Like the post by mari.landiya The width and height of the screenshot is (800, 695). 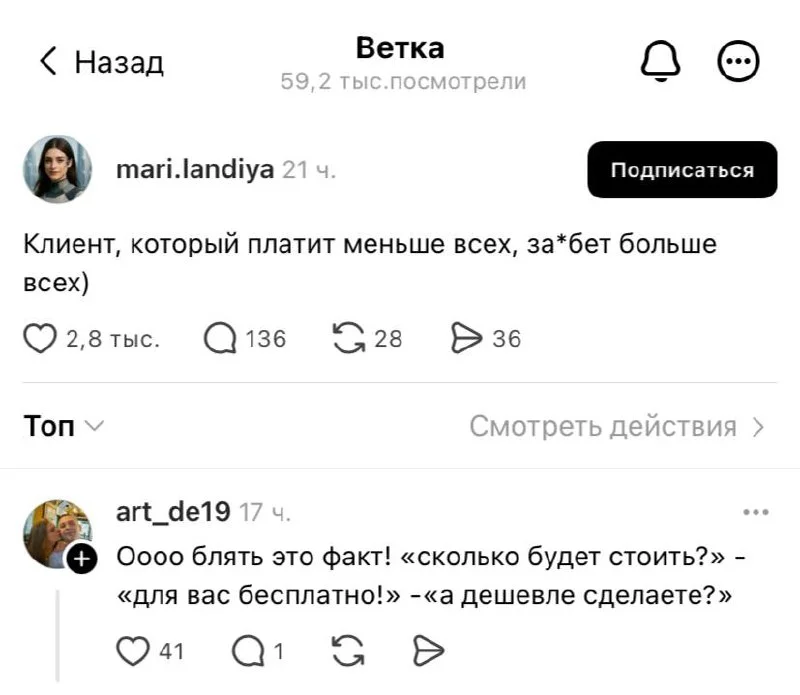(x=40, y=338)
